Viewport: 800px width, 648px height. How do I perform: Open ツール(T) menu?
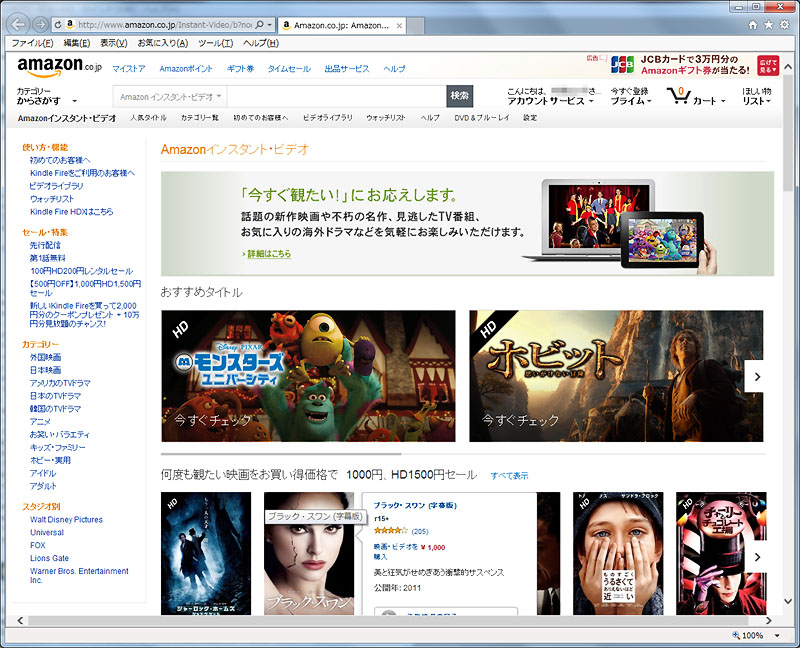click(215, 43)
